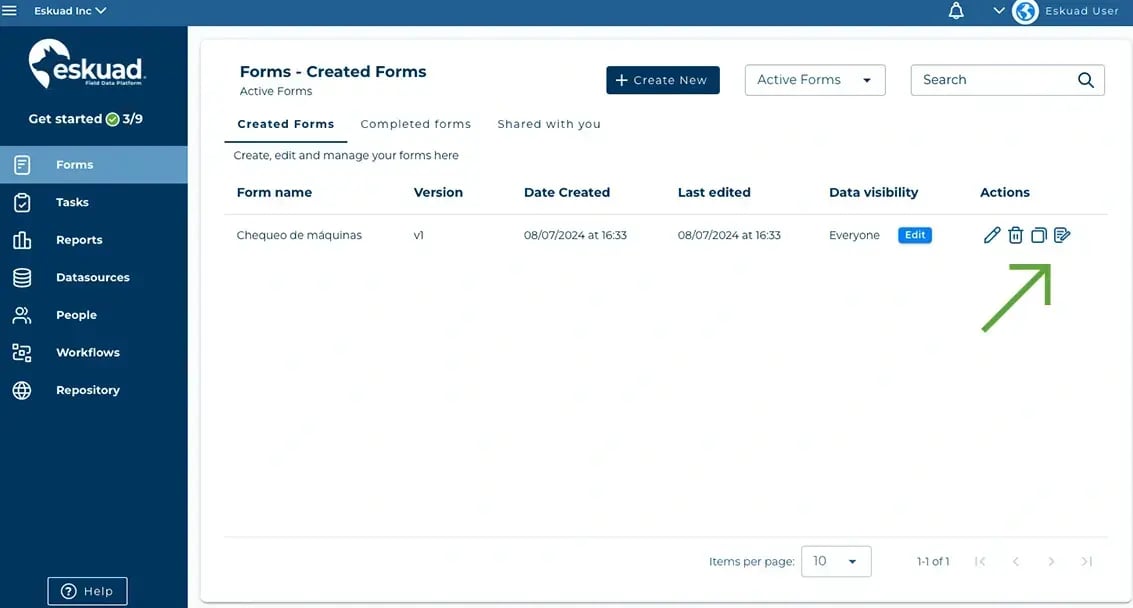
Task: Open the Repository section
Action: click(x=87, y=389)
